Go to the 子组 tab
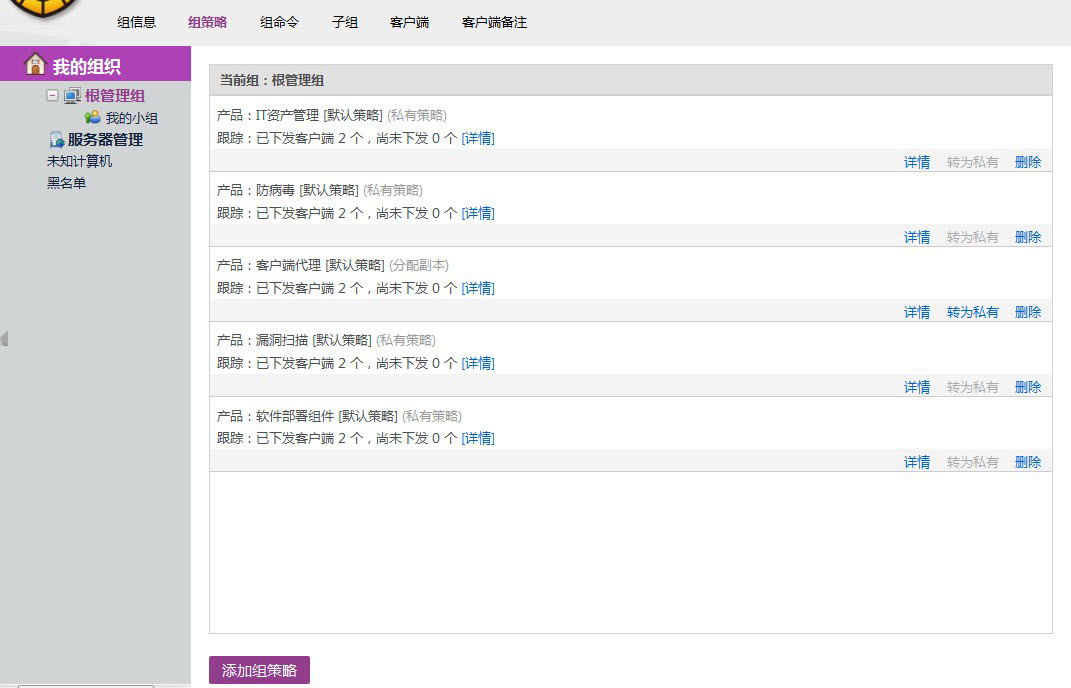 pos(345,22)
